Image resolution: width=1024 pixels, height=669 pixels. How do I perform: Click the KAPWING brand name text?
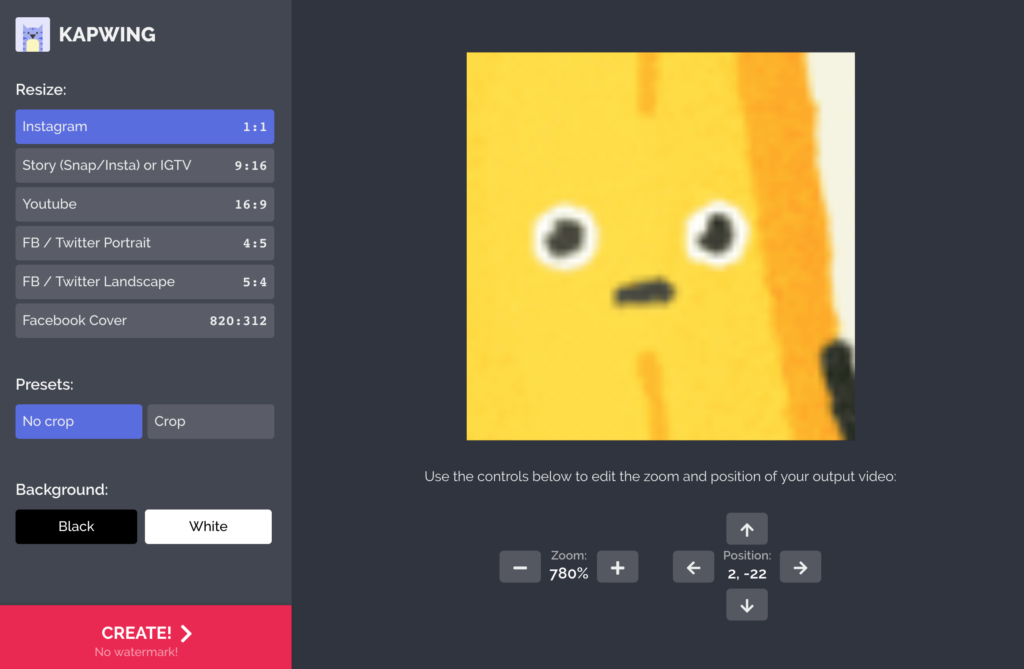click(x=107, y=36)
